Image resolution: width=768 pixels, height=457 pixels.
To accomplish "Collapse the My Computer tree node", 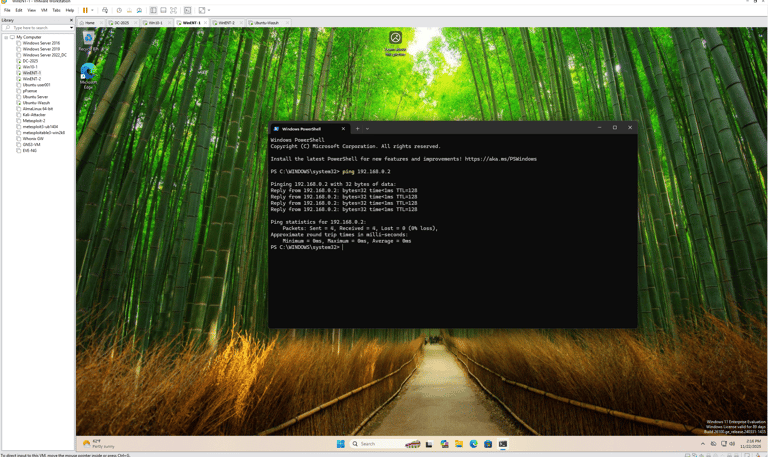I will [x=6, y=37].
